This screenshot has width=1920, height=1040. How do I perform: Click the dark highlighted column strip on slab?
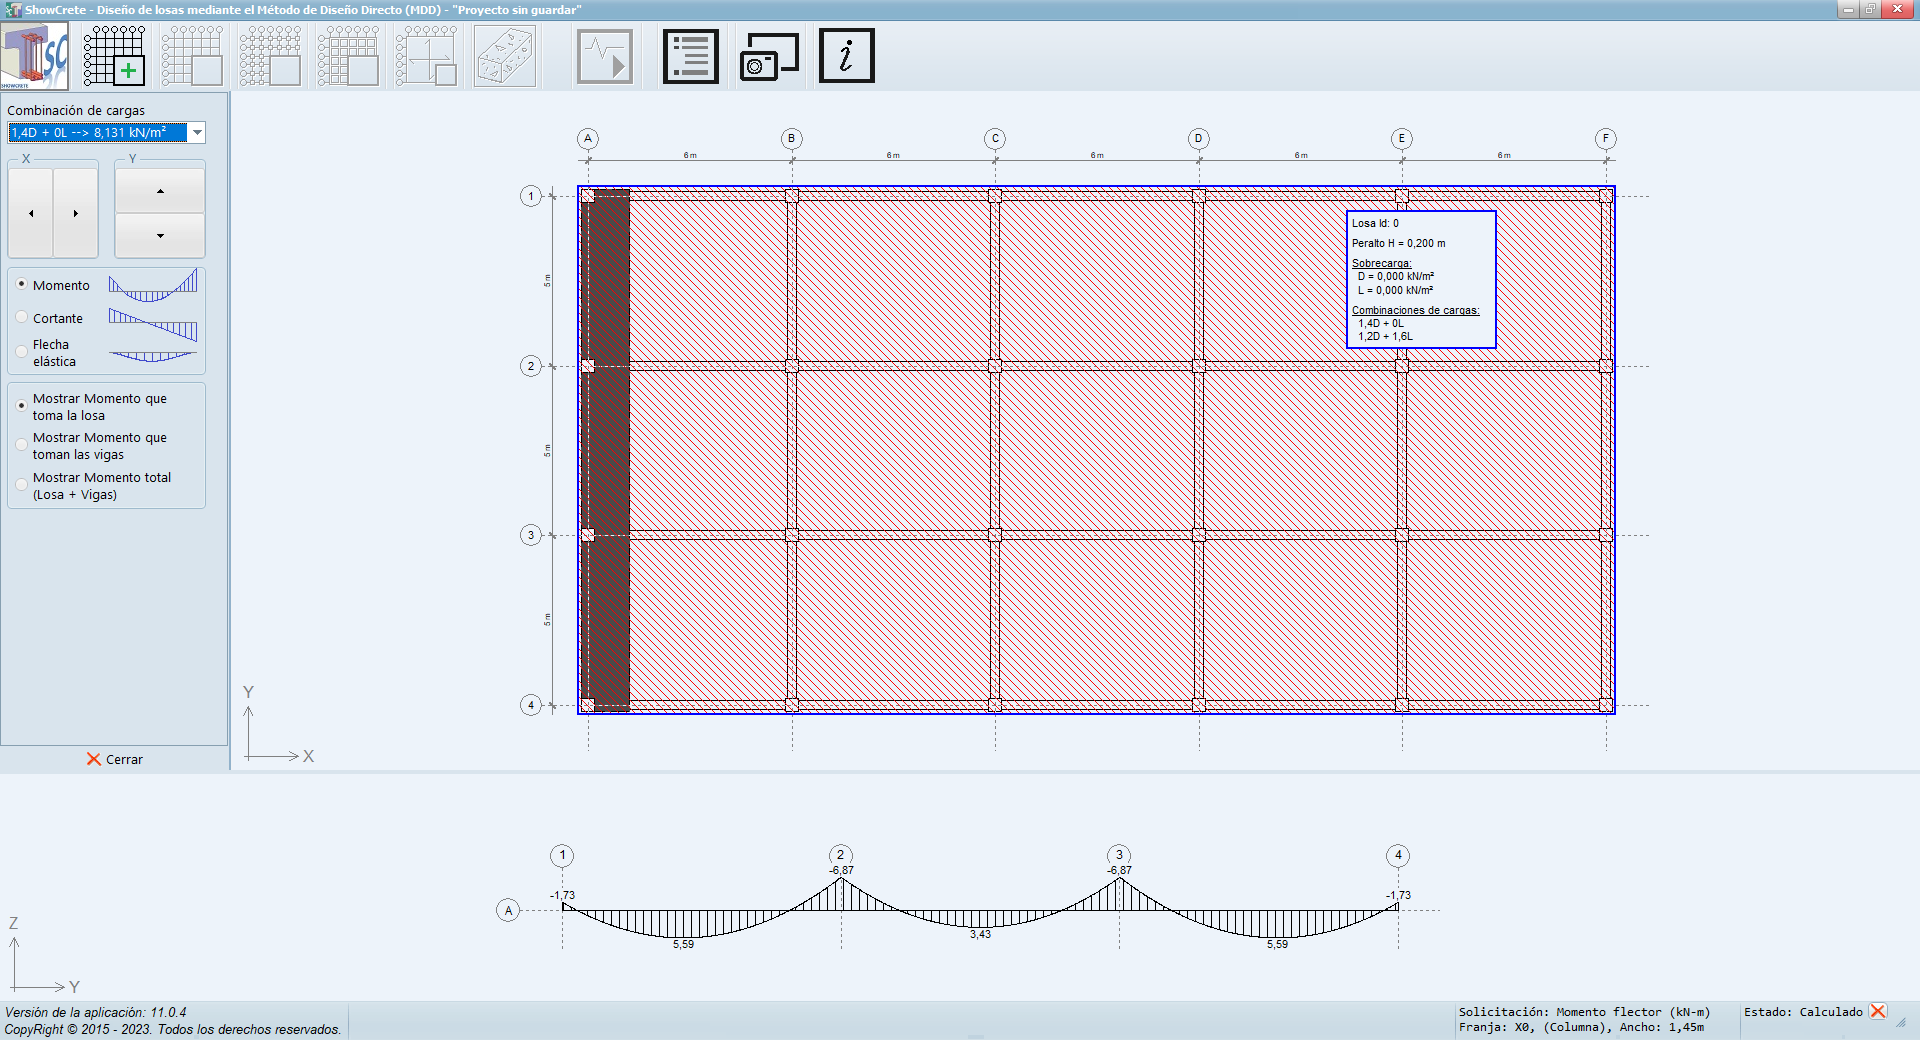607,450
